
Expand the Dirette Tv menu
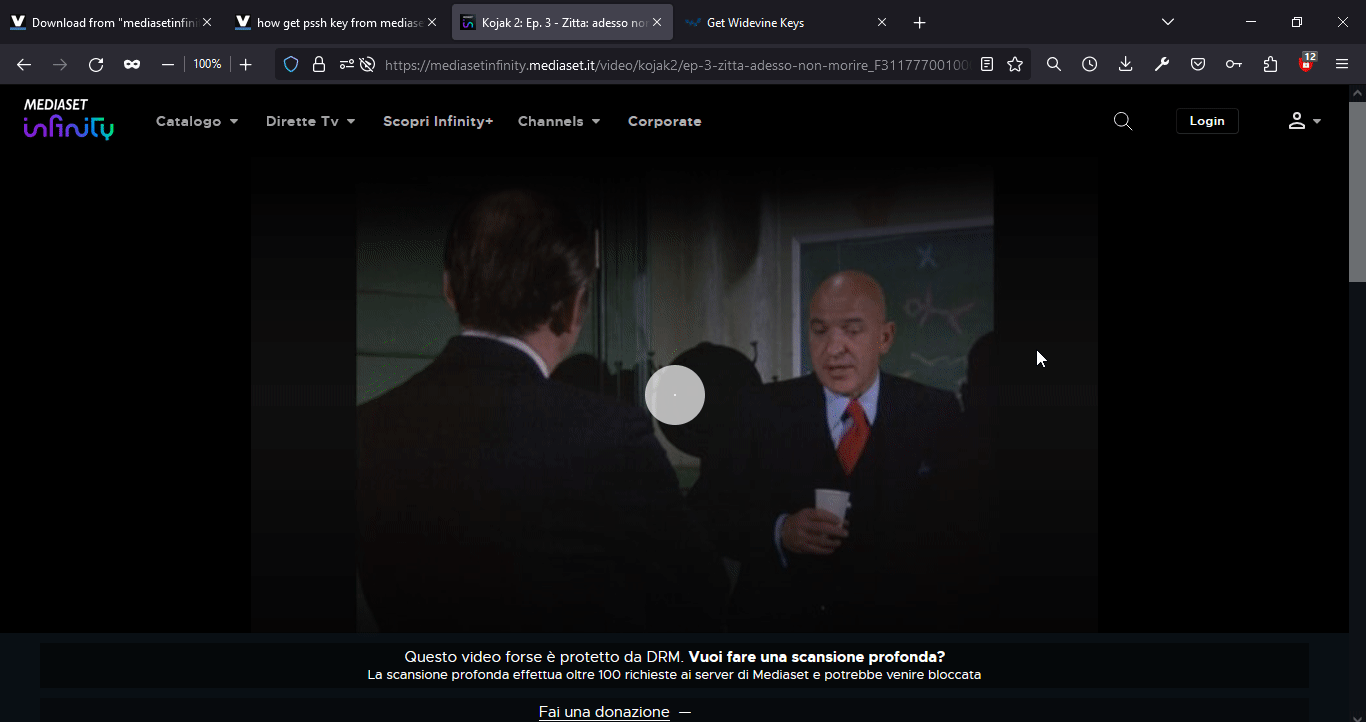[311, 121]
